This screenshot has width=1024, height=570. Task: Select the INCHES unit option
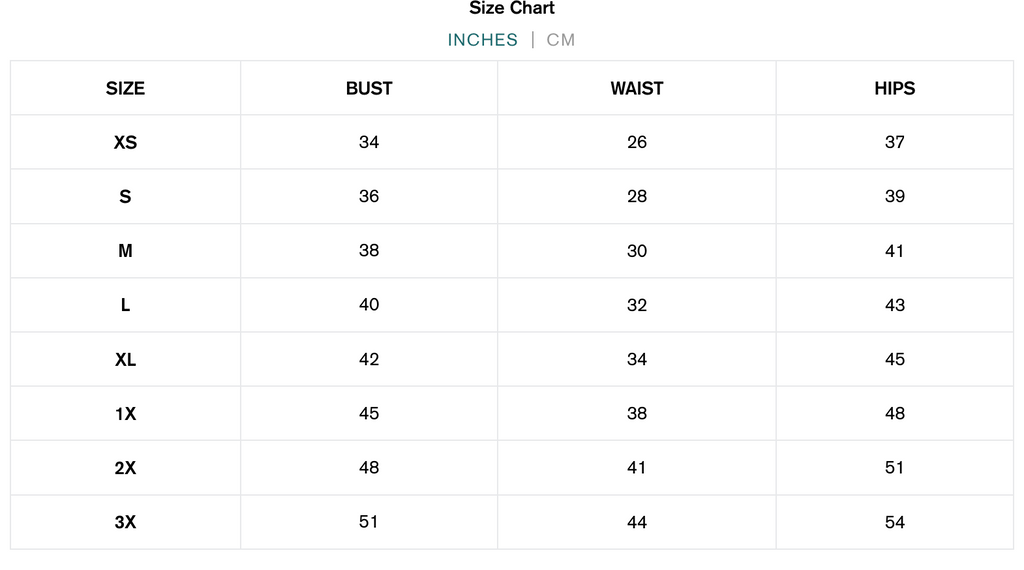(483, 40)
